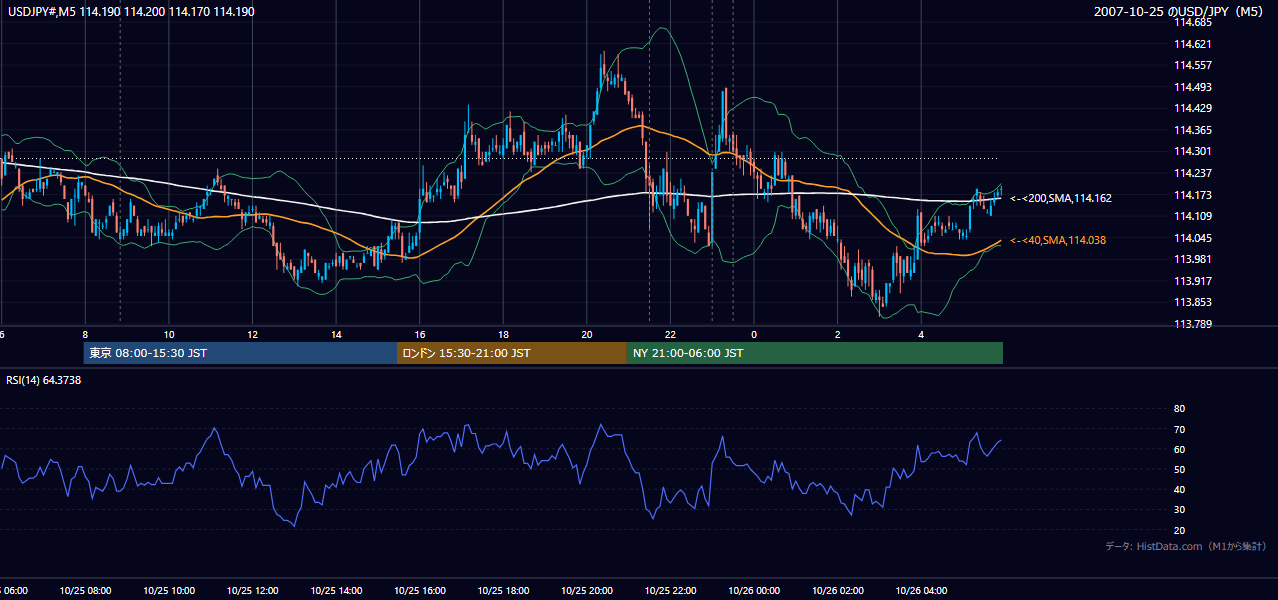
Task: Click the RSI 20 level label
Action: point(1179,530)
